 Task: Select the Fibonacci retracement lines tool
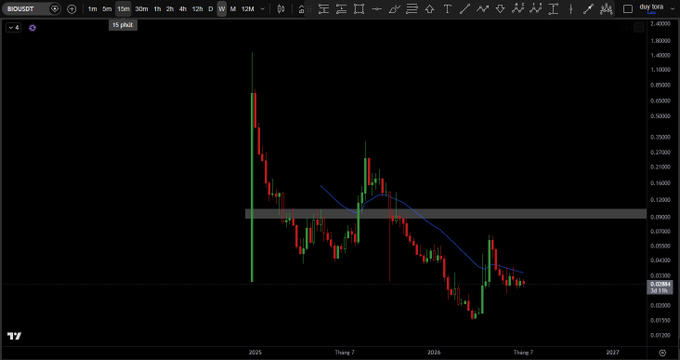[x=412, y=9]
